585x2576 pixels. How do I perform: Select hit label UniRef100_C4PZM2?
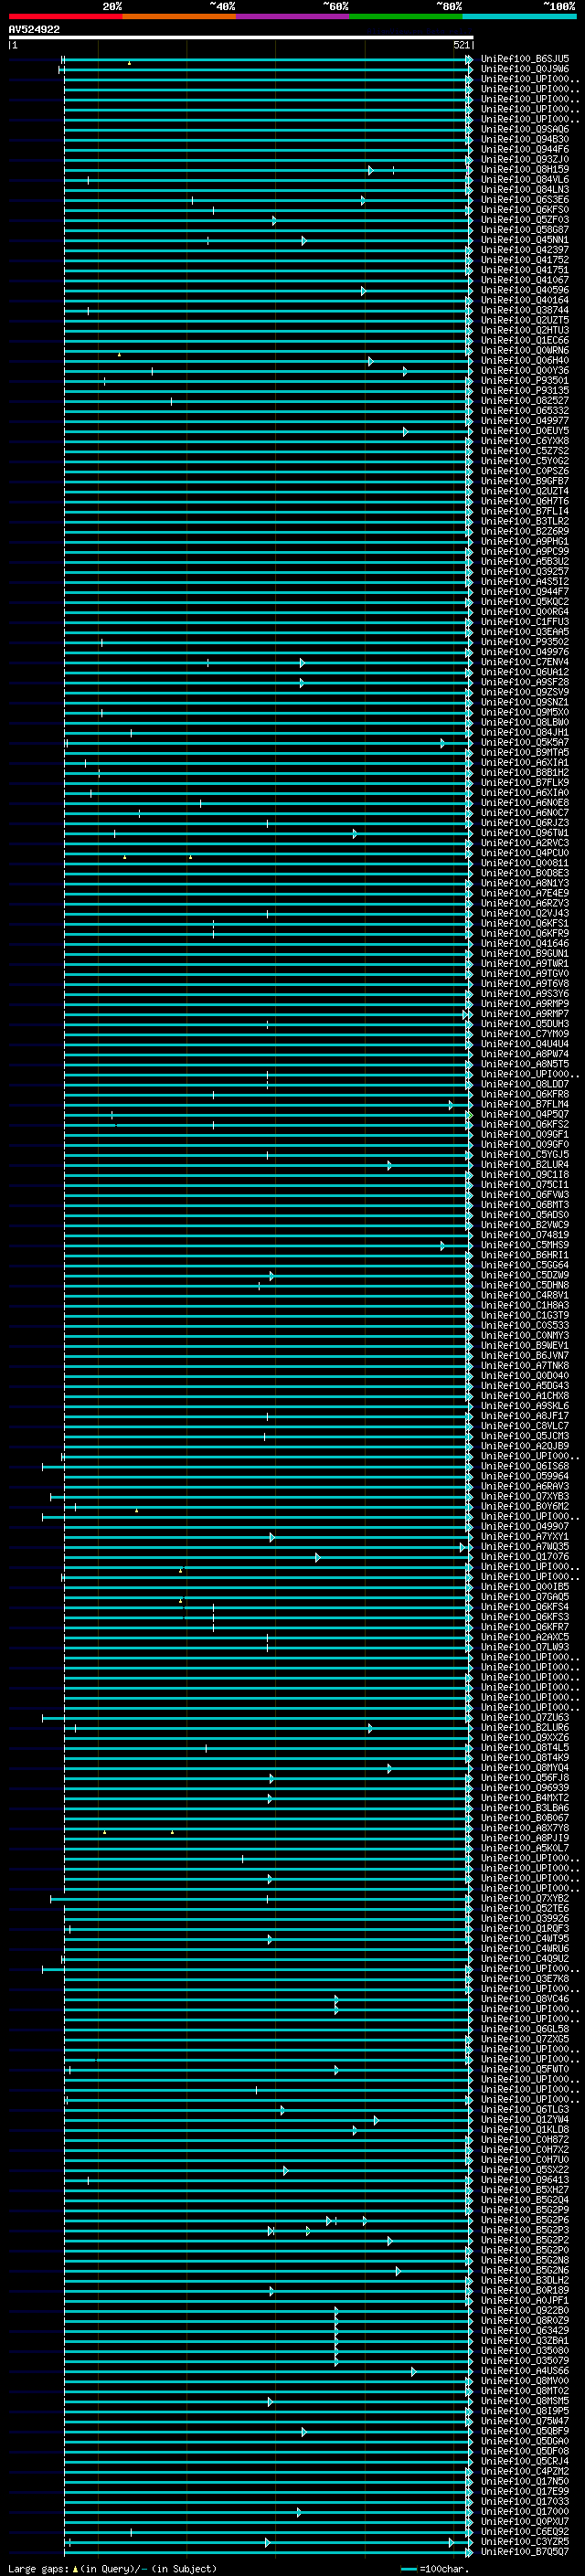(524, 2471)
